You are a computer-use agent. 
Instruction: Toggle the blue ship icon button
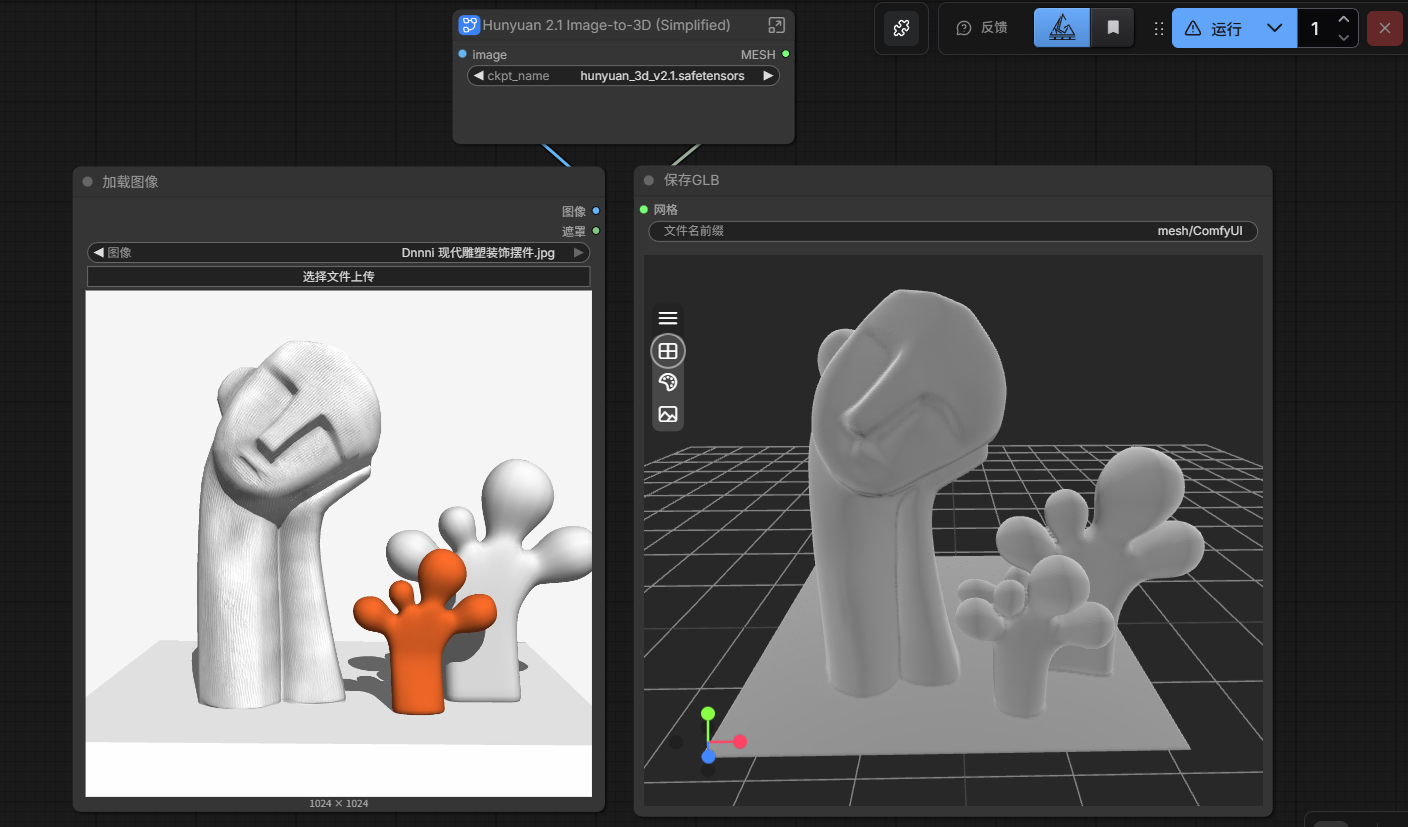click(1061, 28)
